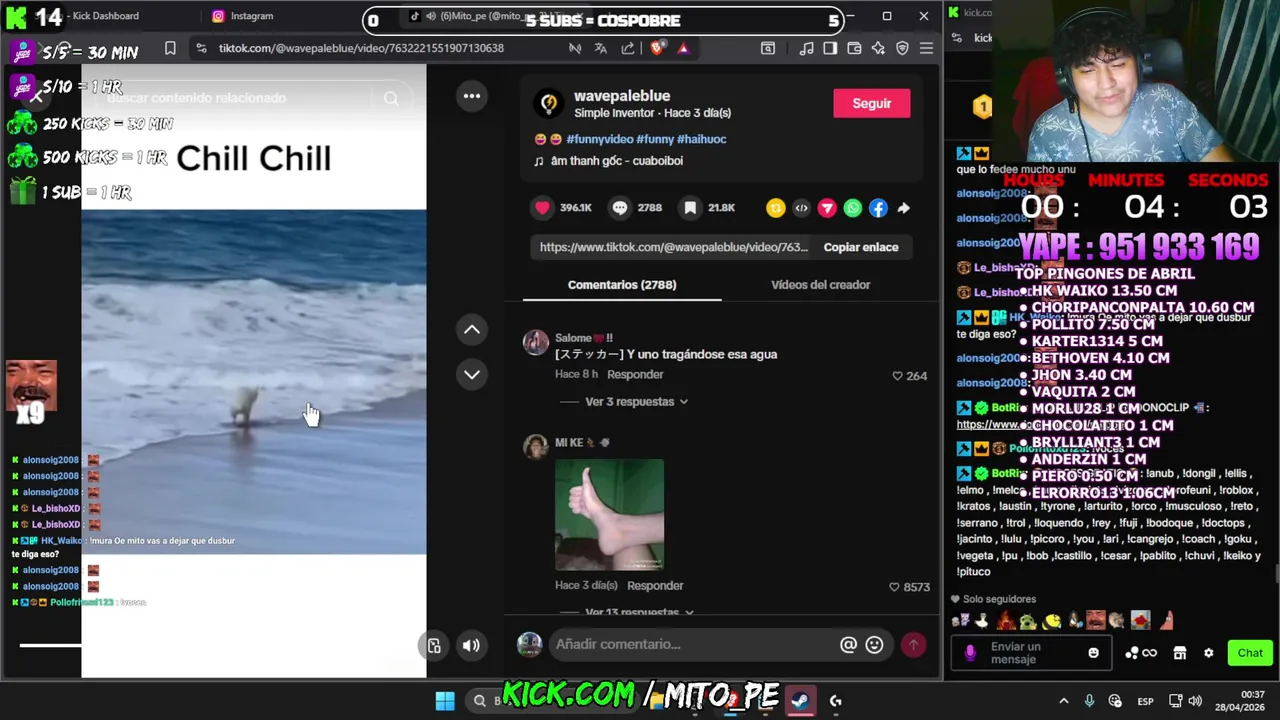Follow wavepaleblue with Seguir button

click(x=871, y=104)
